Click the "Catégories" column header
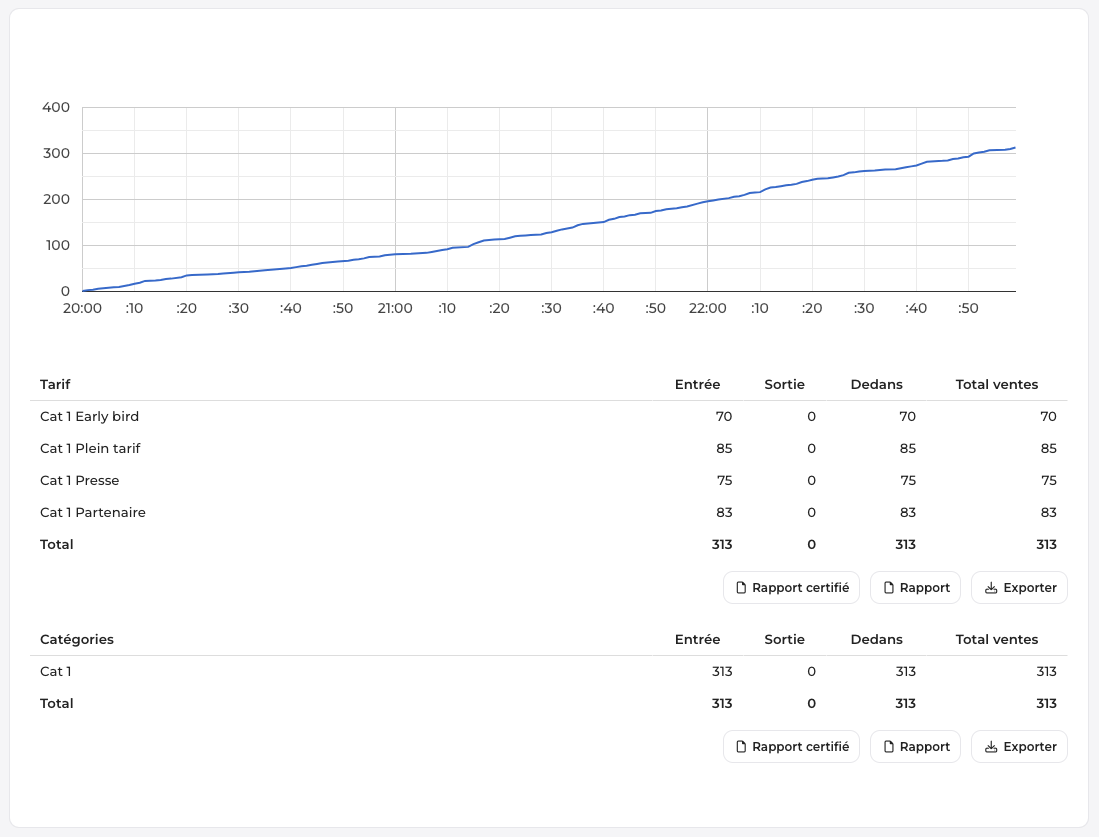The width and height of the screenshot is (1099, 837). (77, 640)
